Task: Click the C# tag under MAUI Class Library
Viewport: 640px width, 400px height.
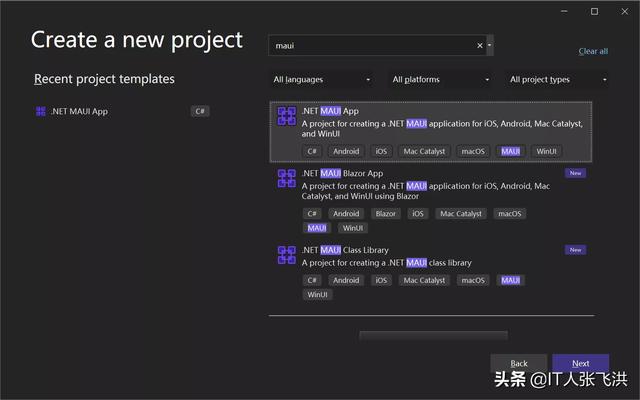Action: (x=312, y=280)
